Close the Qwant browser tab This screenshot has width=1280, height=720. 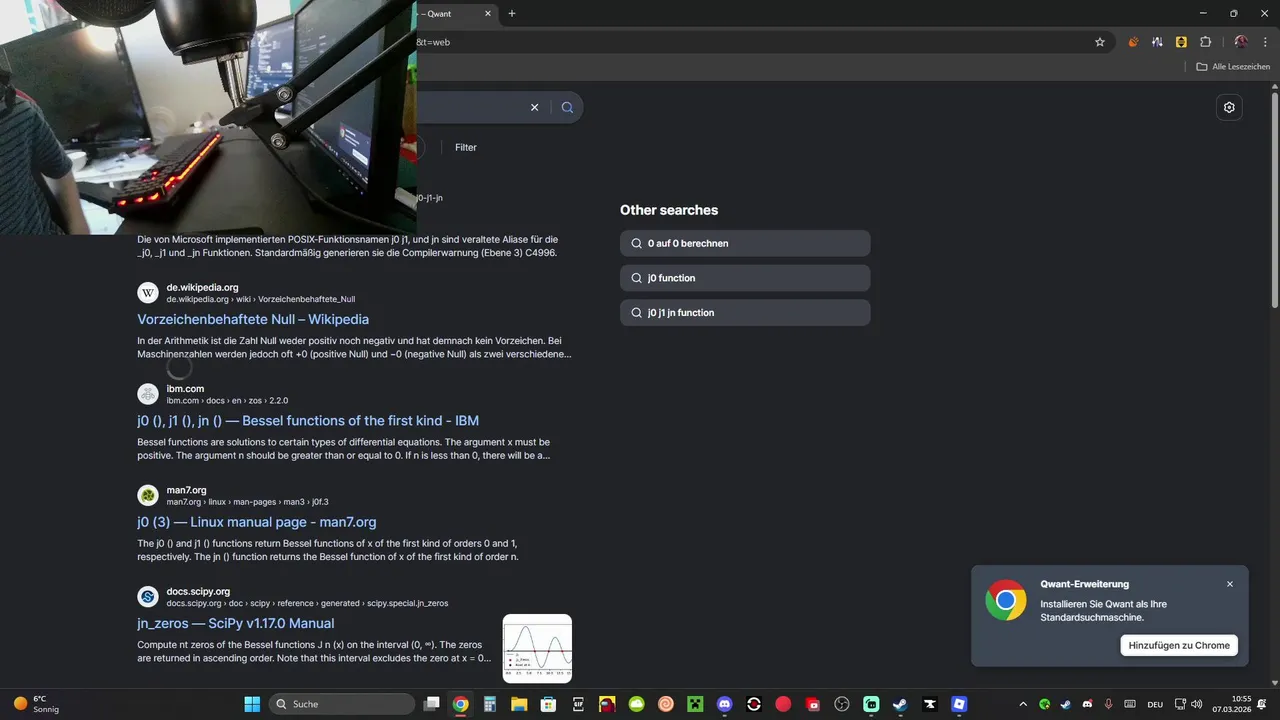(x=488, y=14)
